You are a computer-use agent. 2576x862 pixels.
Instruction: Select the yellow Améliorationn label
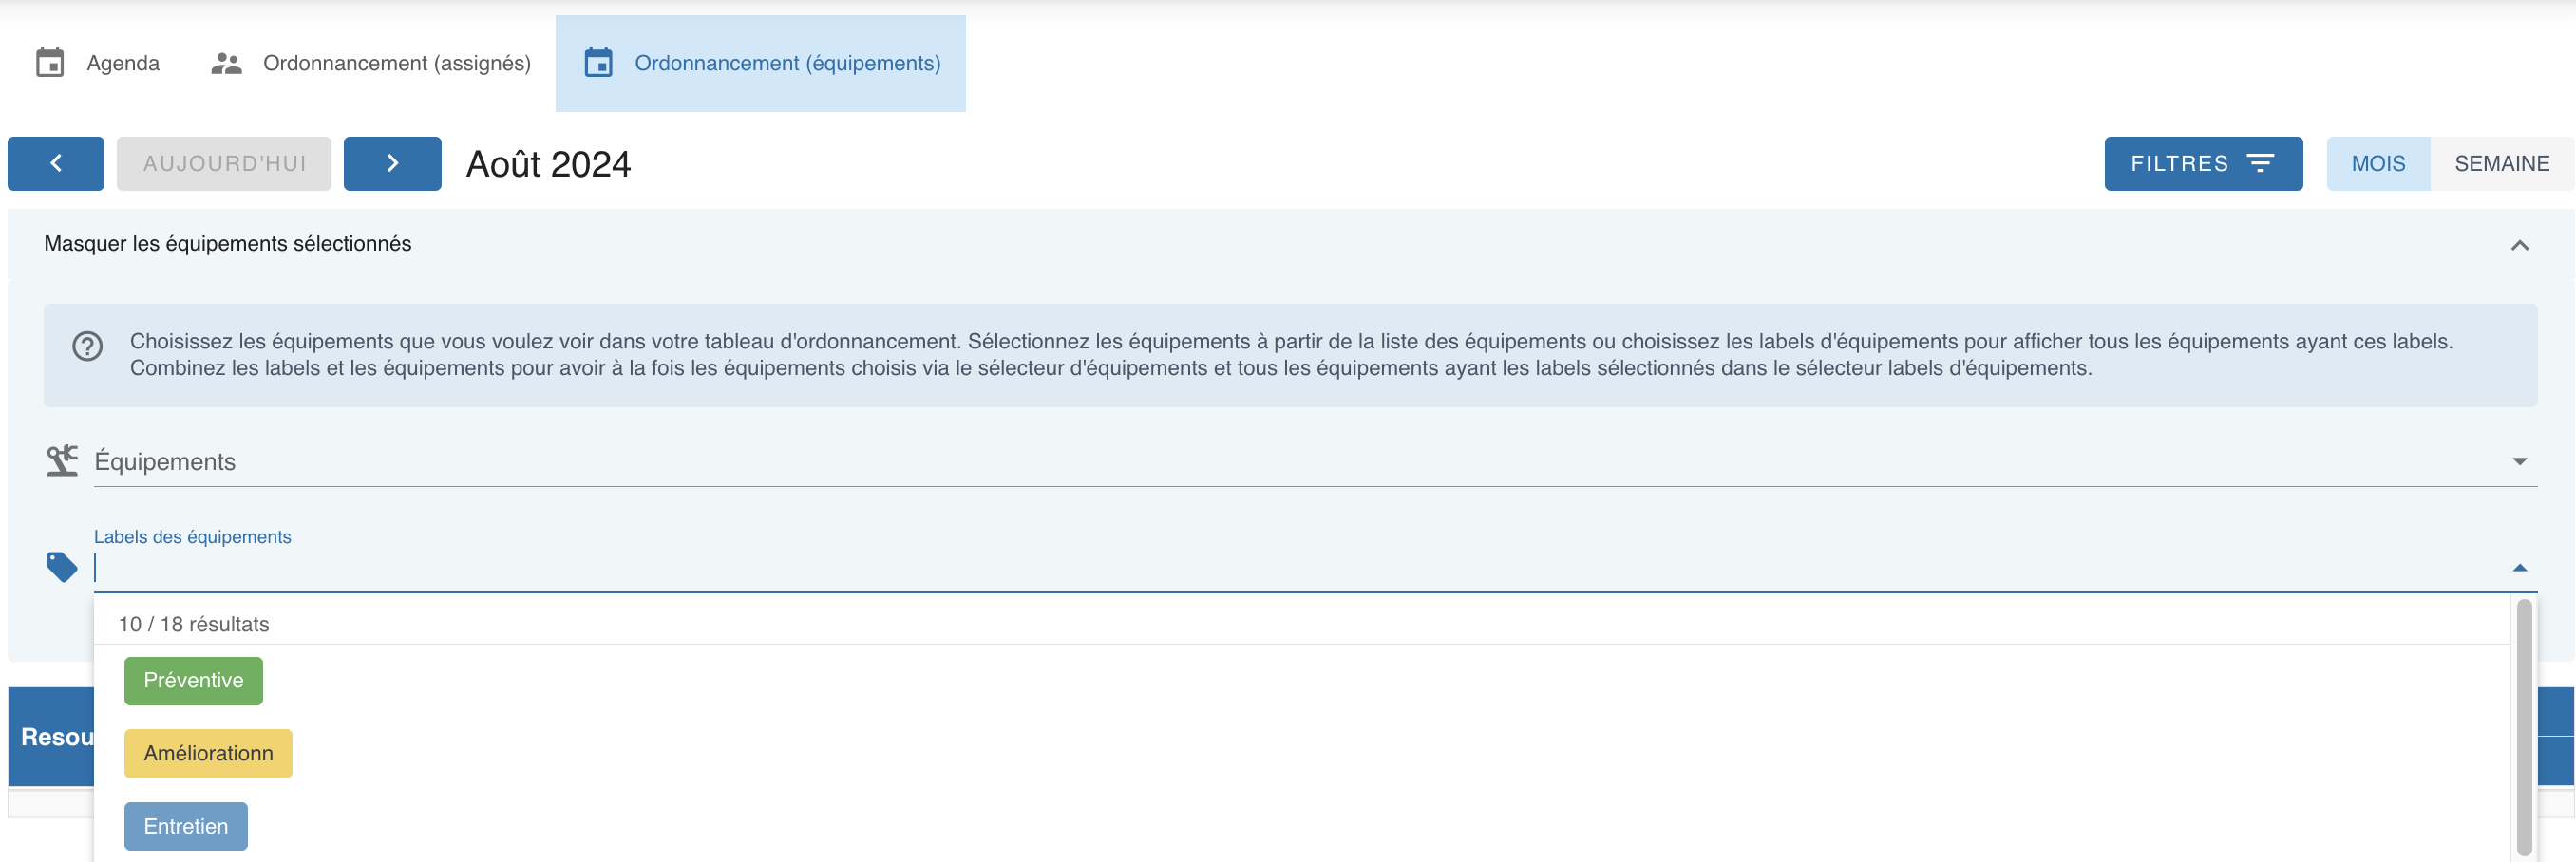pos(208,754)
